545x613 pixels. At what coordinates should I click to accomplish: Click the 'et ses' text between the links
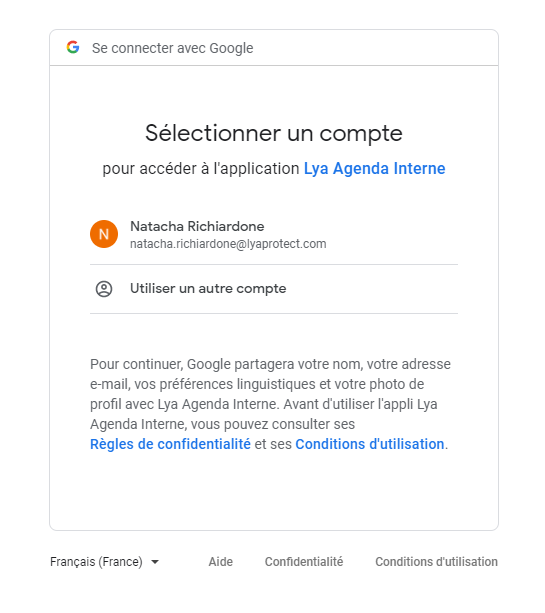pyautogui.click(x=273, y=444)
